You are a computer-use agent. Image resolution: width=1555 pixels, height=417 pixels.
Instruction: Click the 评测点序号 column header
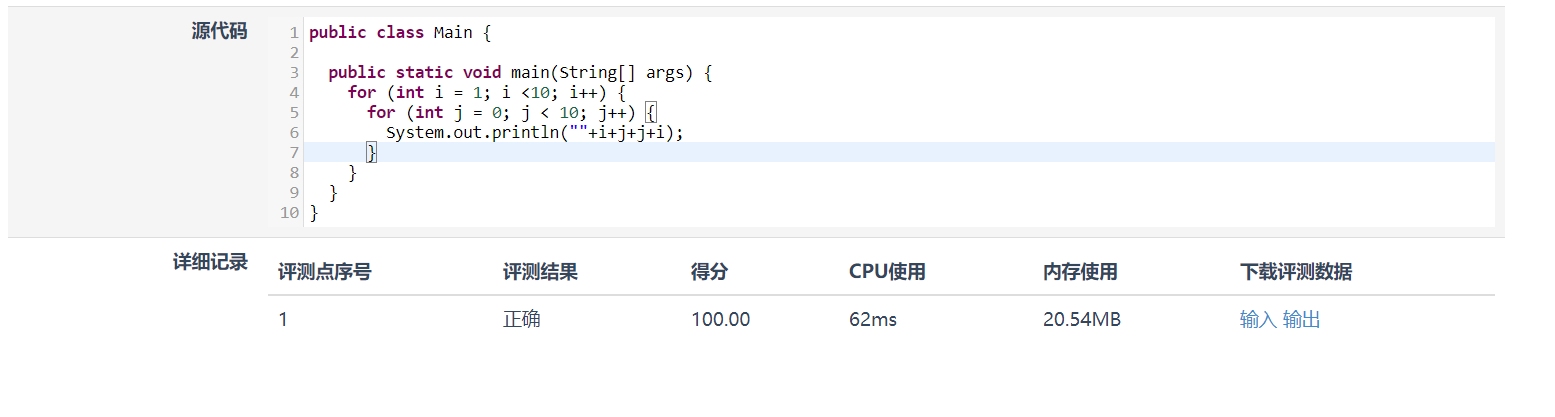tap(325, 272)
